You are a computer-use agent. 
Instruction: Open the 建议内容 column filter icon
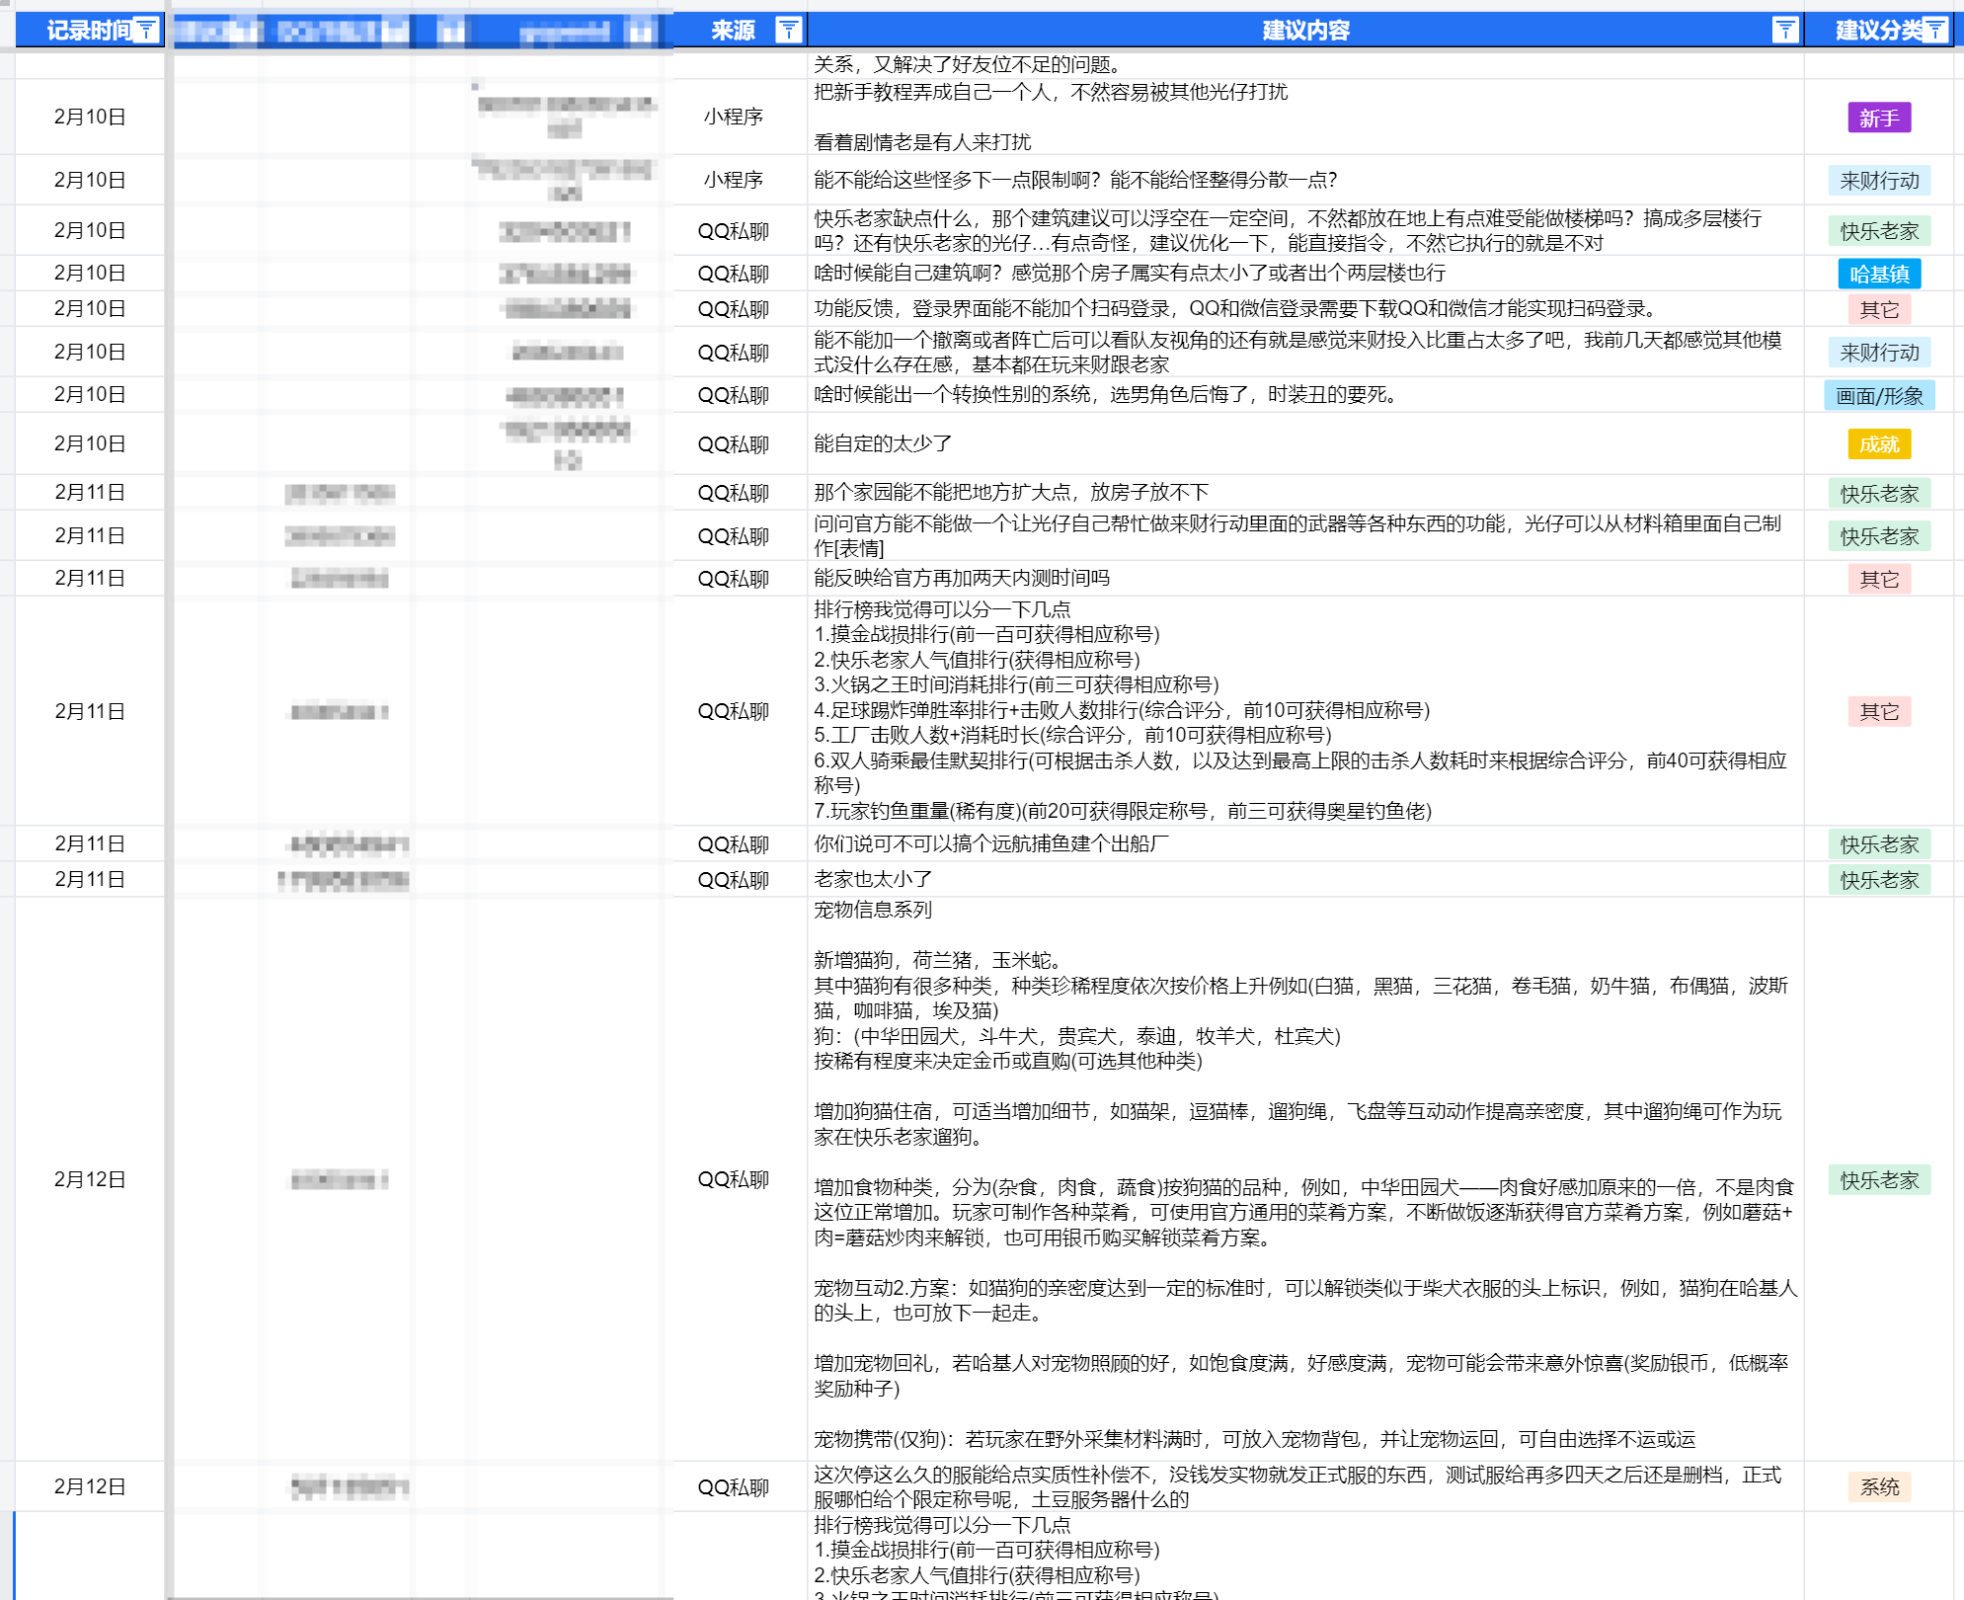(x=1784, y=30)
